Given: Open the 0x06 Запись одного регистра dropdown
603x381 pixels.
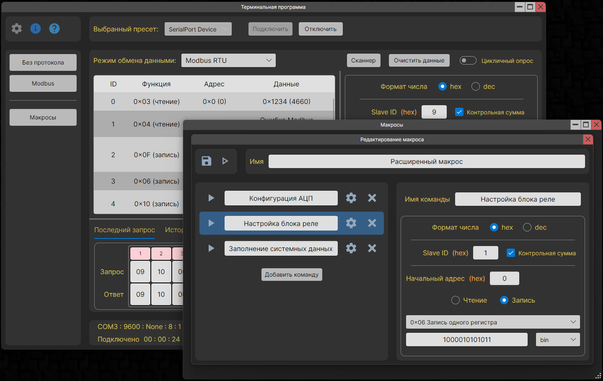Looking at the screenshot, I should coord(493,322).
